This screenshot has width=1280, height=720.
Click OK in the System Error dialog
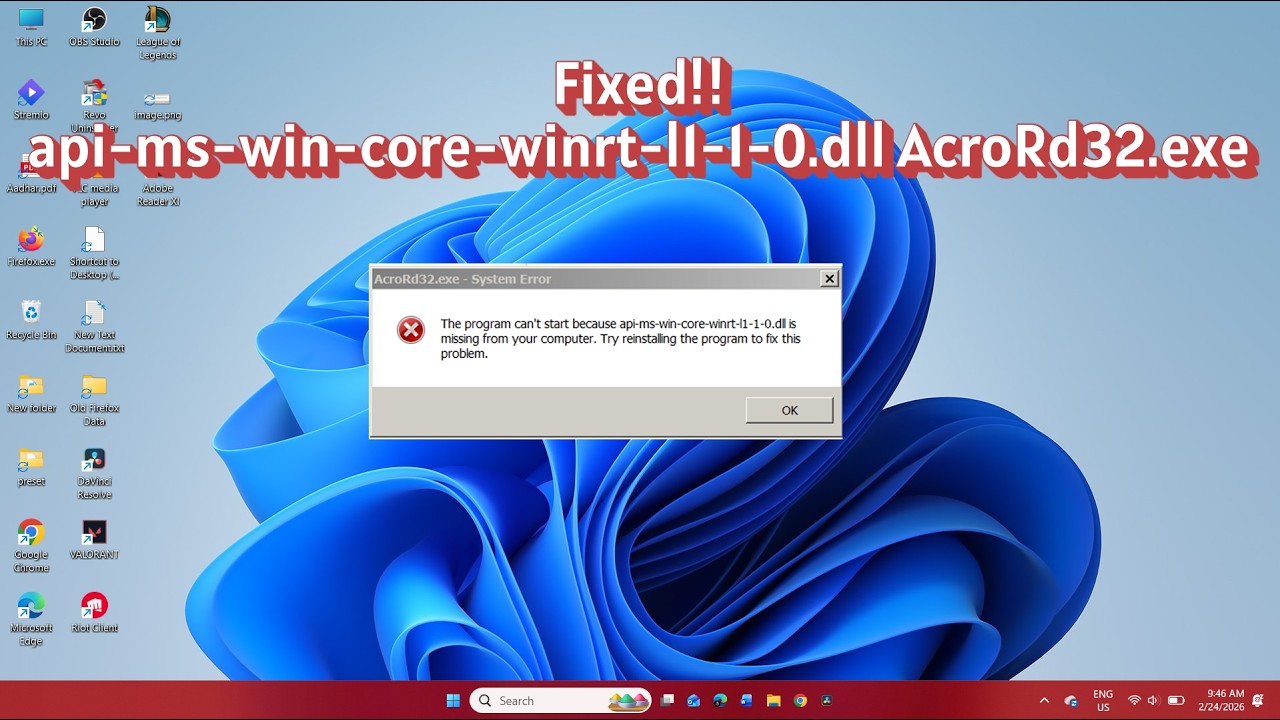click(x=789, y=410)
